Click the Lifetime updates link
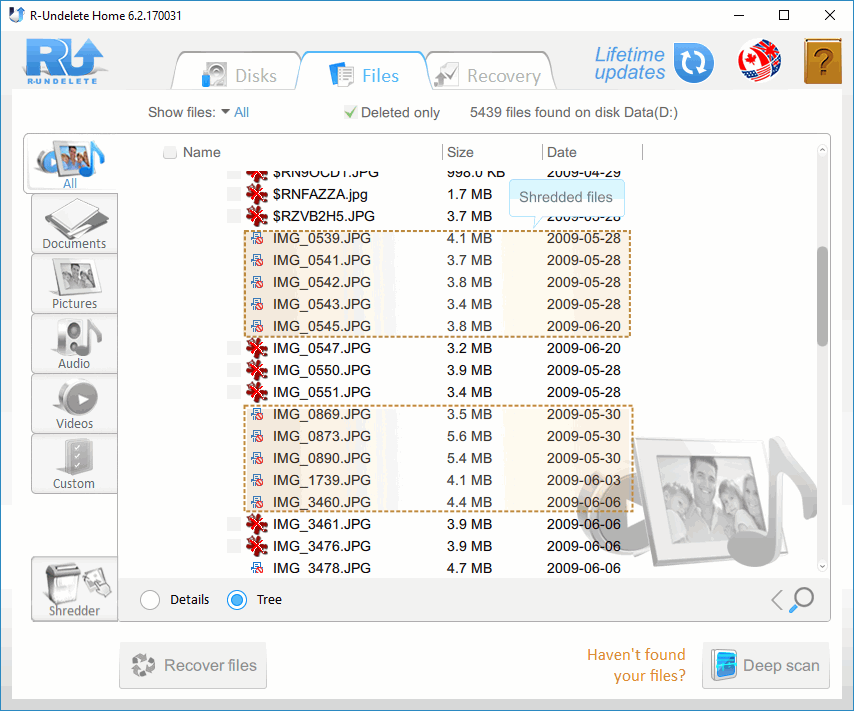This screenshot has height=711, width=854. click(630, 63)
